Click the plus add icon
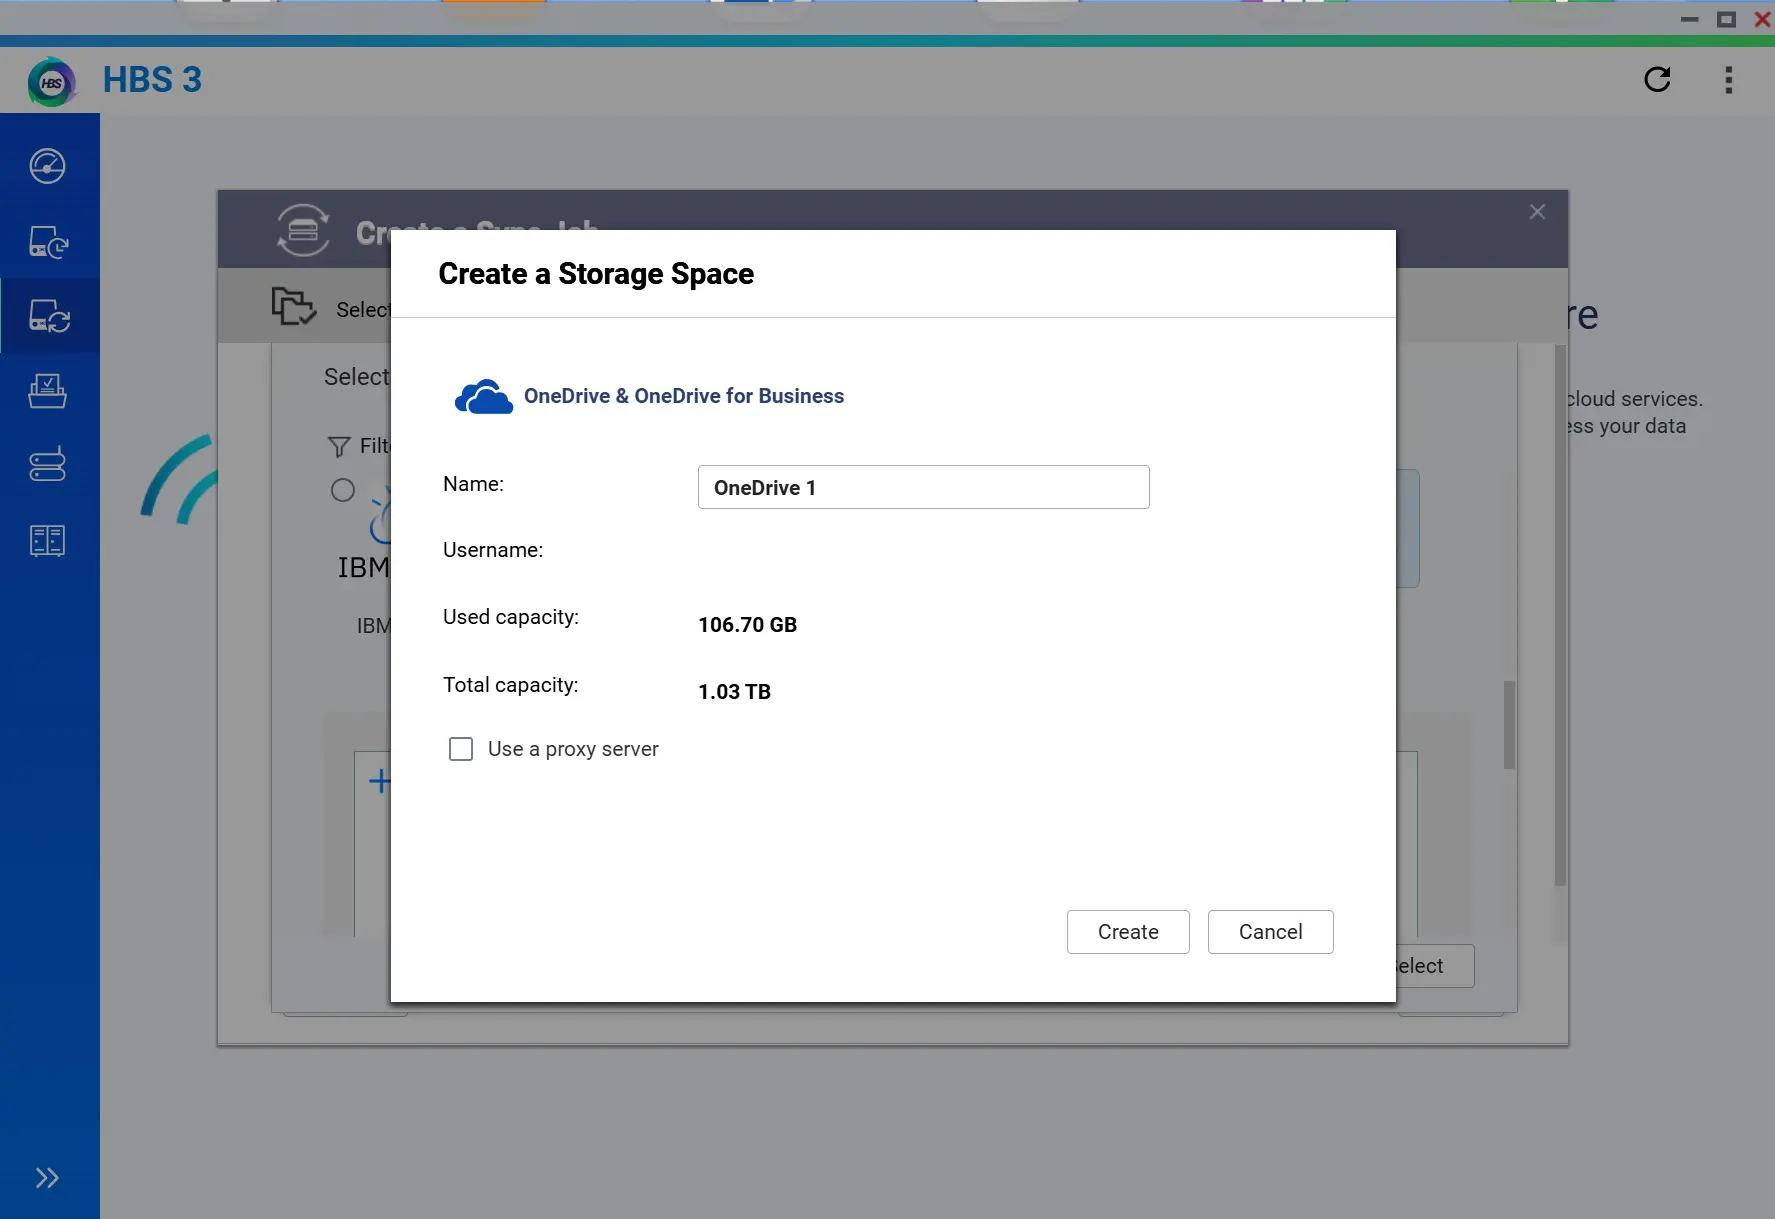This screenshot has width=1775, height=1219. pos(379,781)
